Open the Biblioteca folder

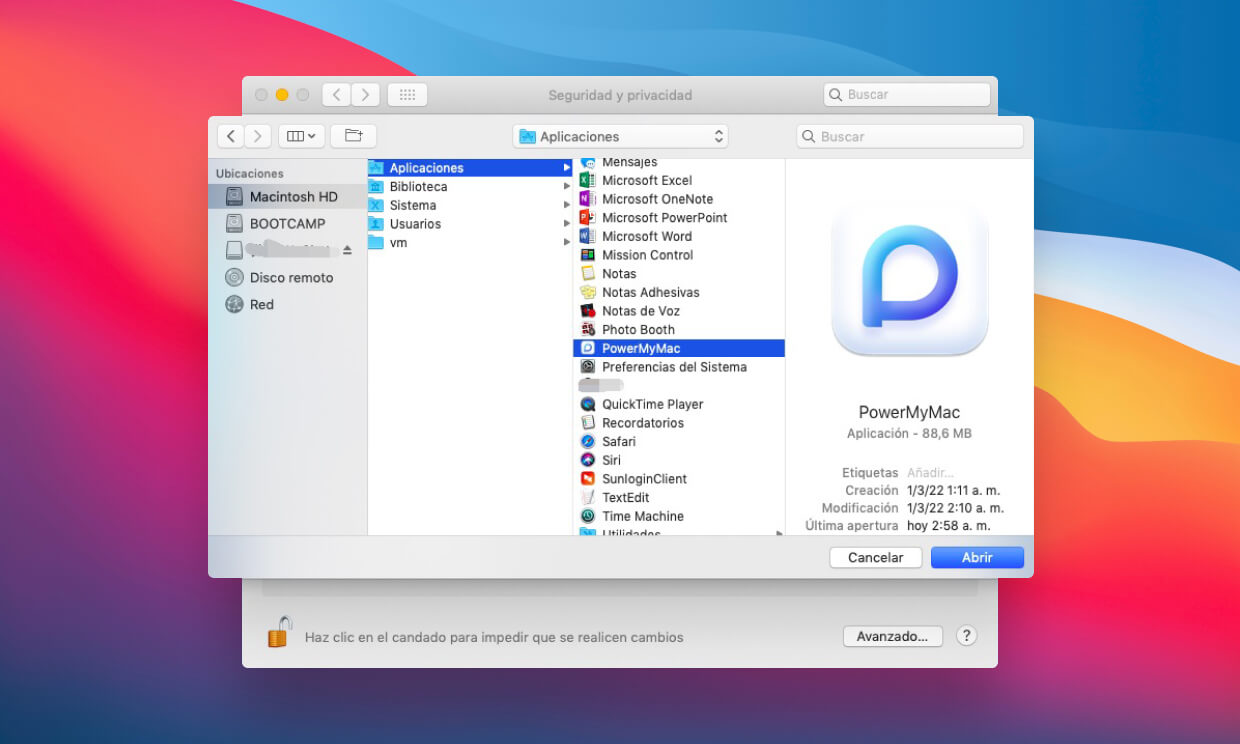(470, 187)
